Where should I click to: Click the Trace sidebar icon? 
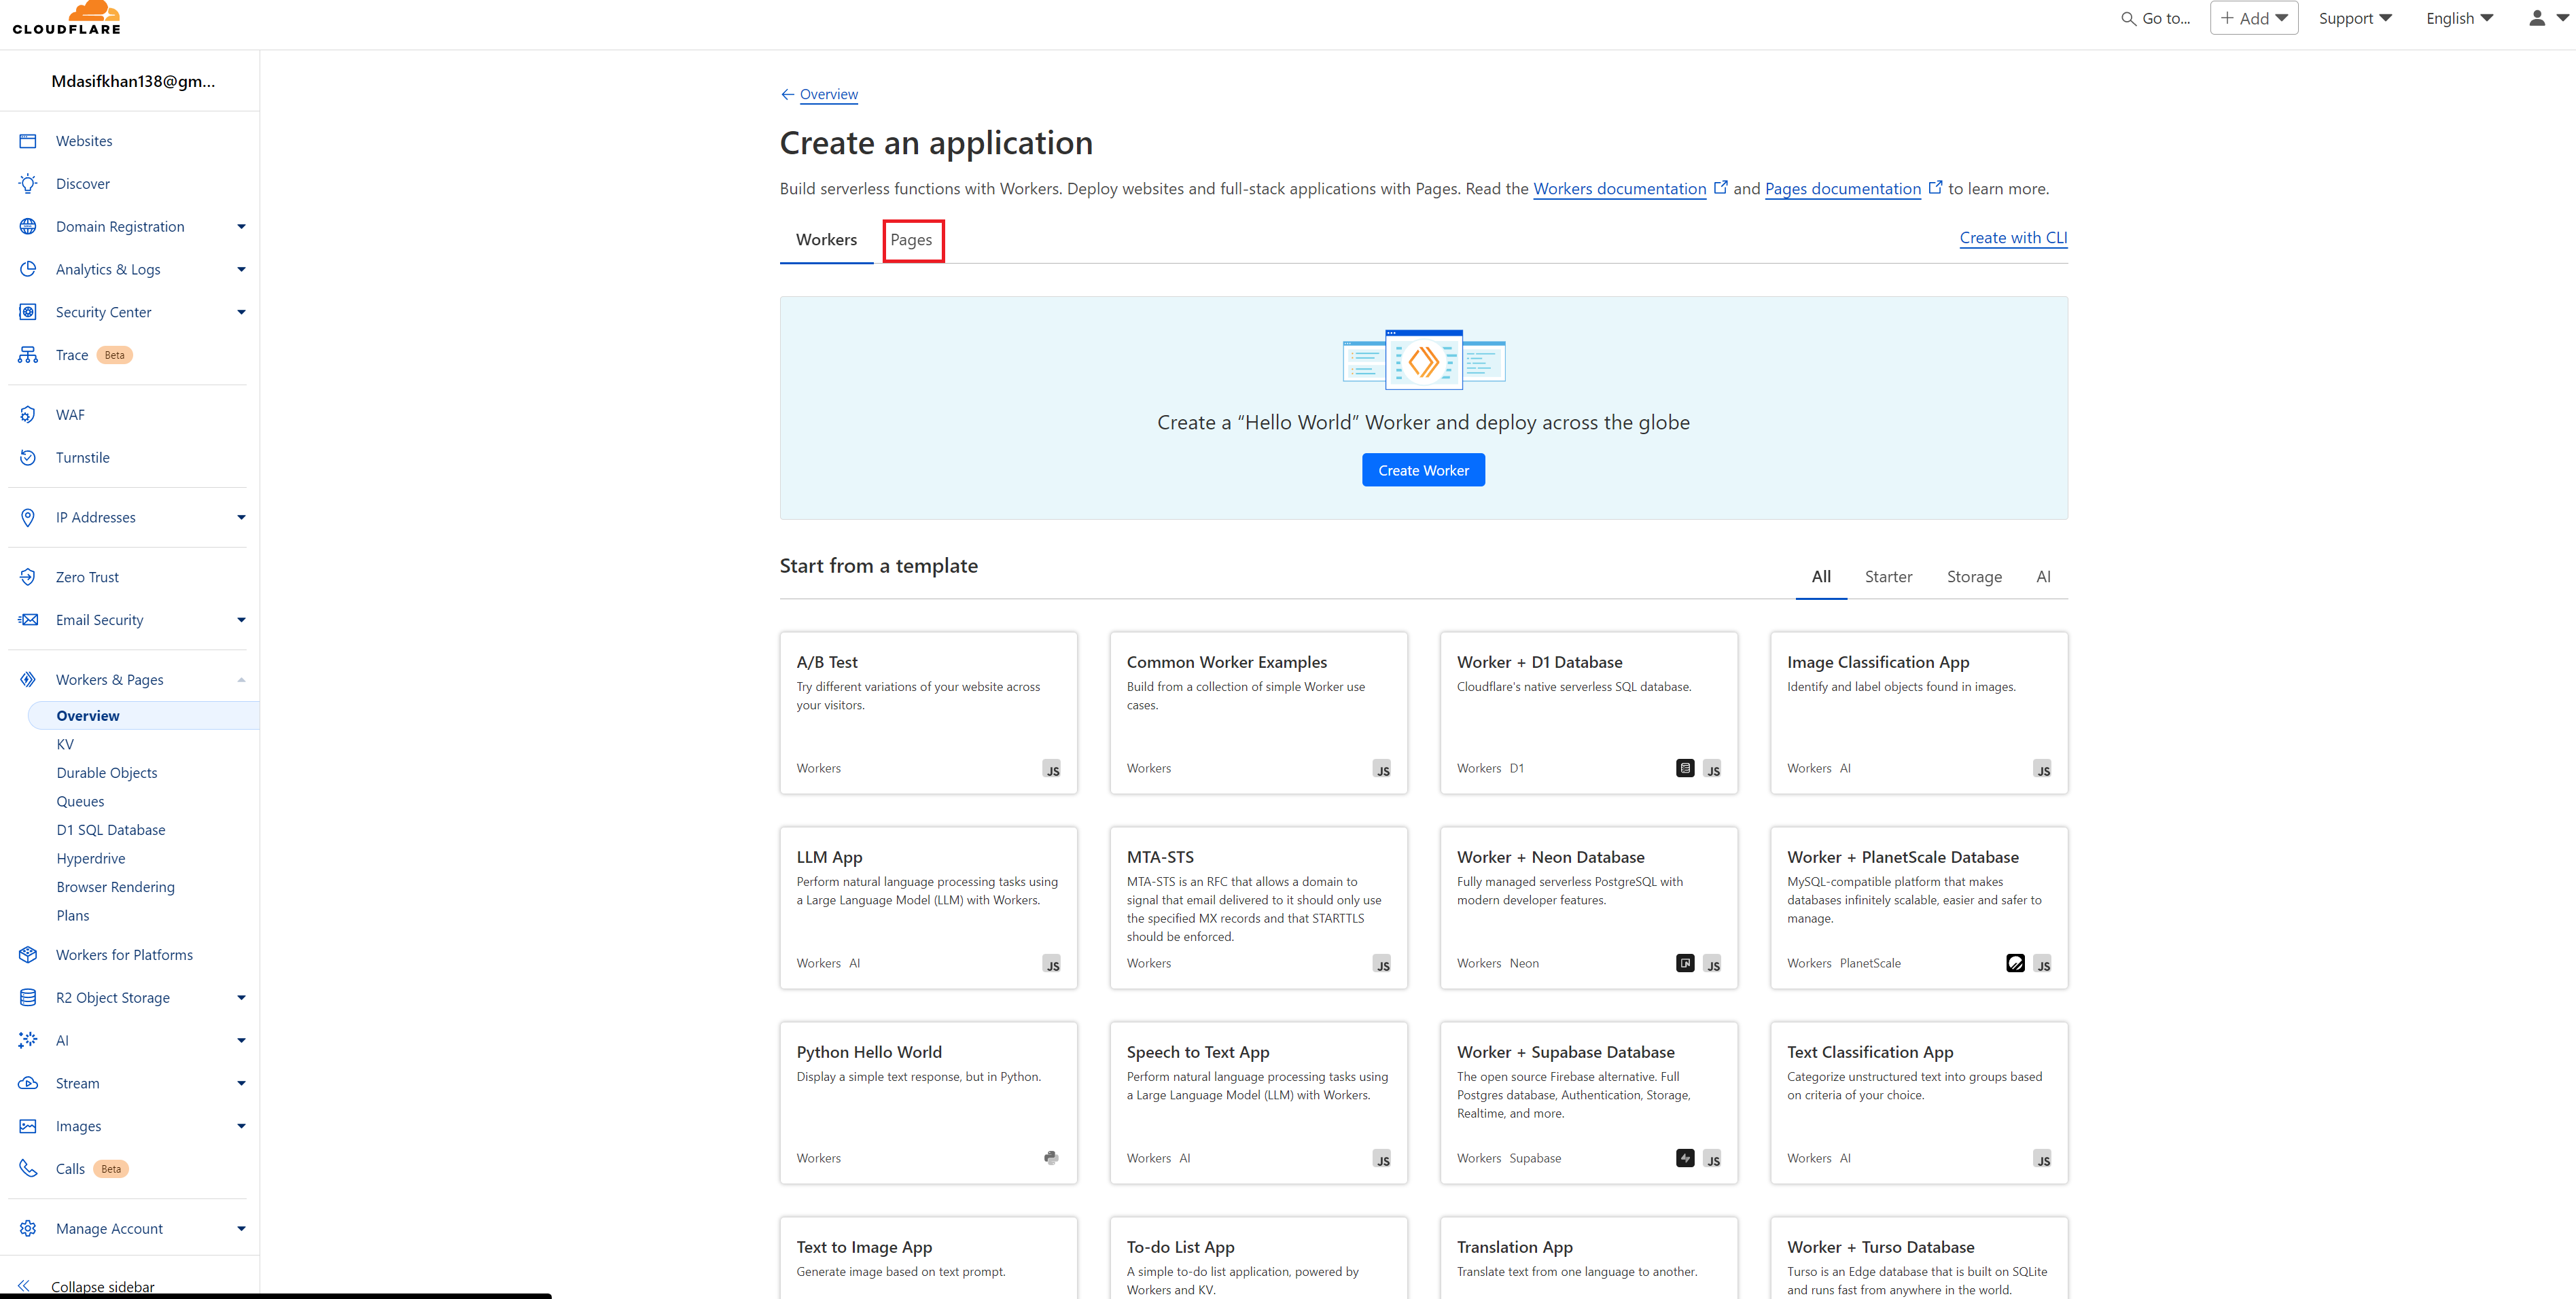pyautogui.click(x=28, y=355)
